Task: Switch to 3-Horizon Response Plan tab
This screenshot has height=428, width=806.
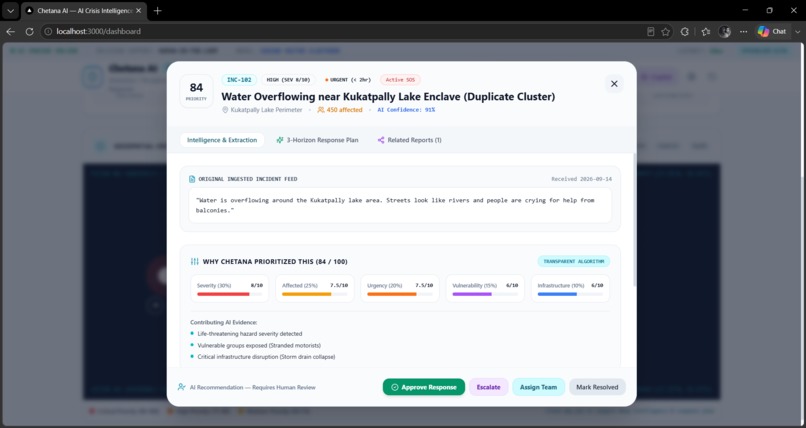Action: point(317,140)
